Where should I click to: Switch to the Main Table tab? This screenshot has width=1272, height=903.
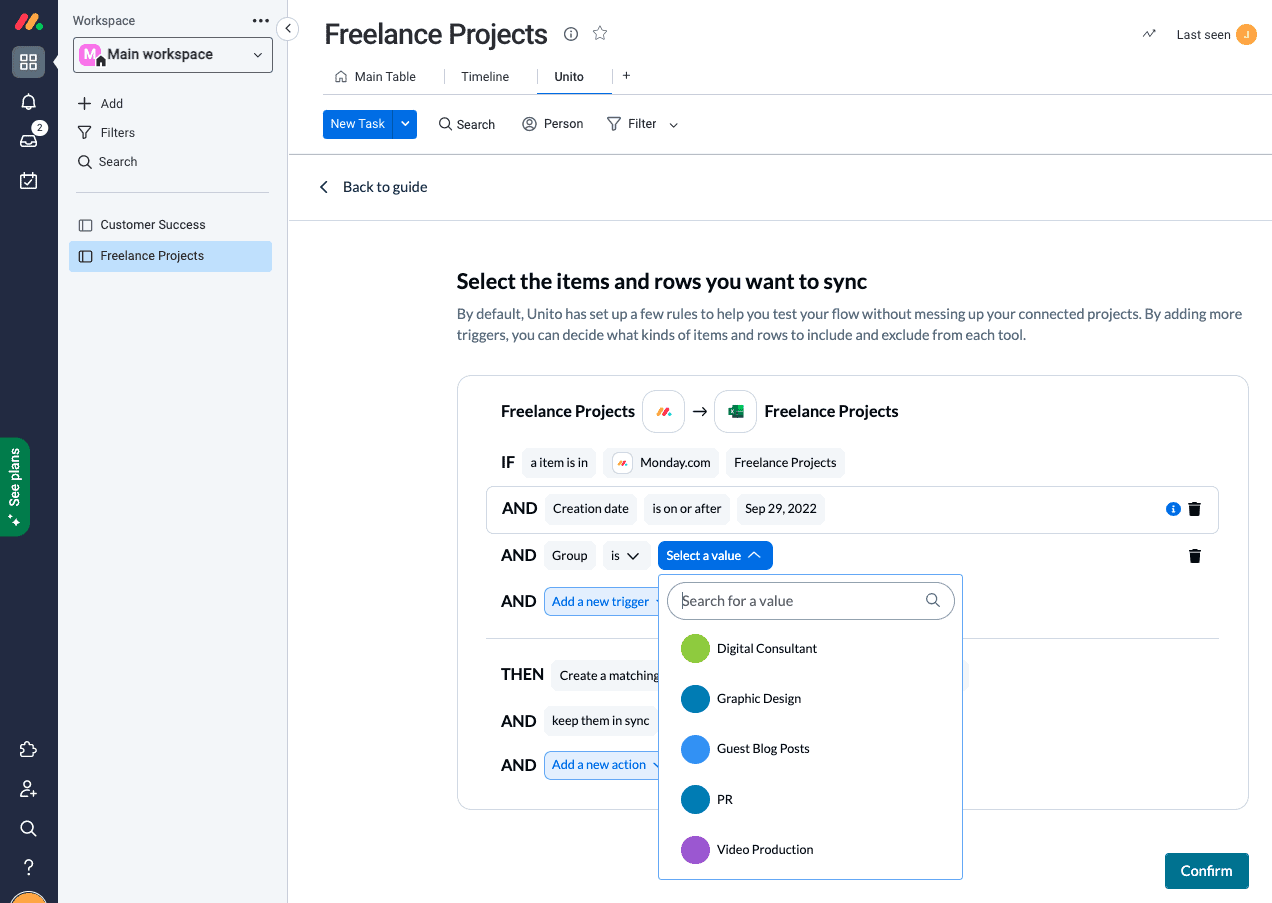375,76
